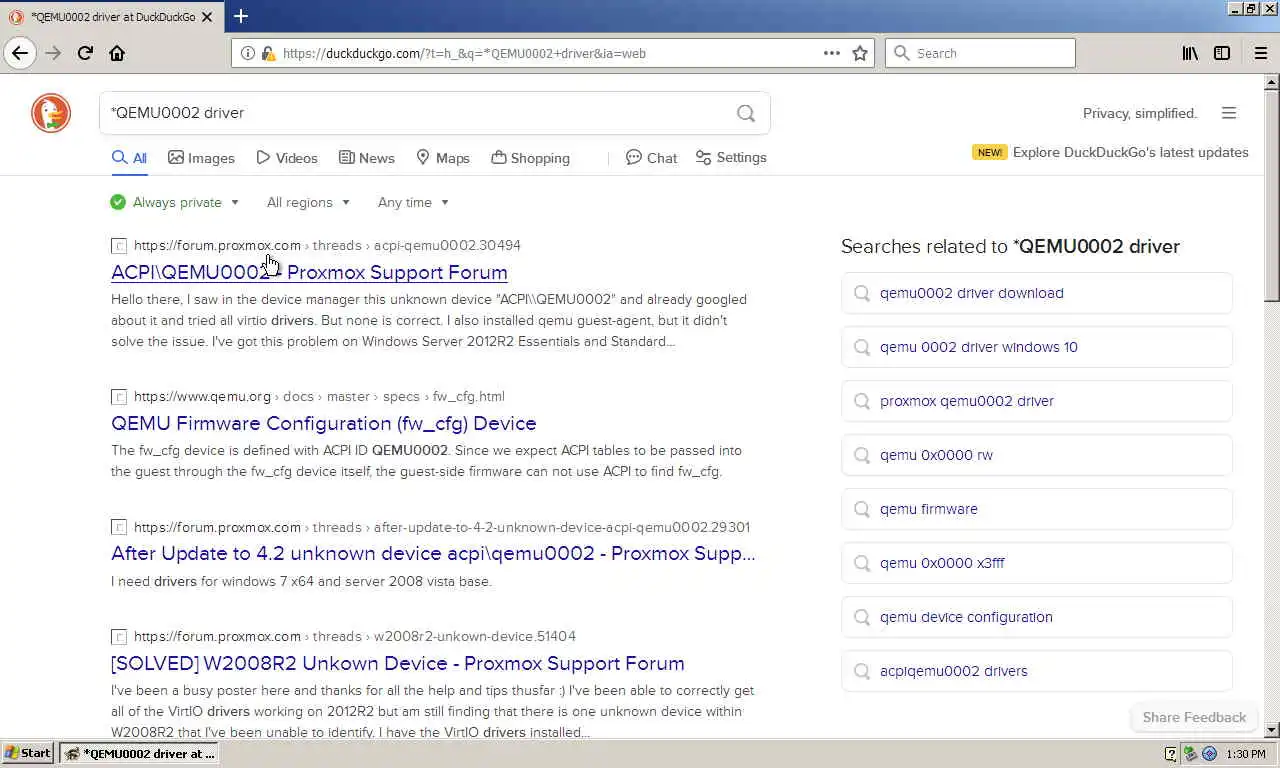Click favicon beside first forum.proxmox.com result
Image resolution: width=1280 pixels, height=768 pixels.
click(x=119, y=246)
